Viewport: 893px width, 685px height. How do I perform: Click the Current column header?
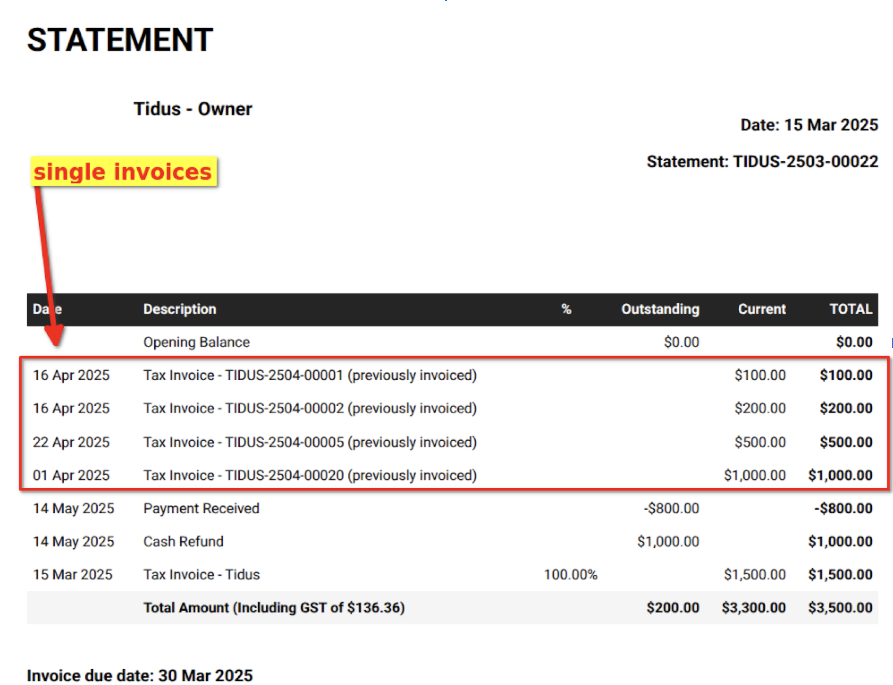pos(762,309)
